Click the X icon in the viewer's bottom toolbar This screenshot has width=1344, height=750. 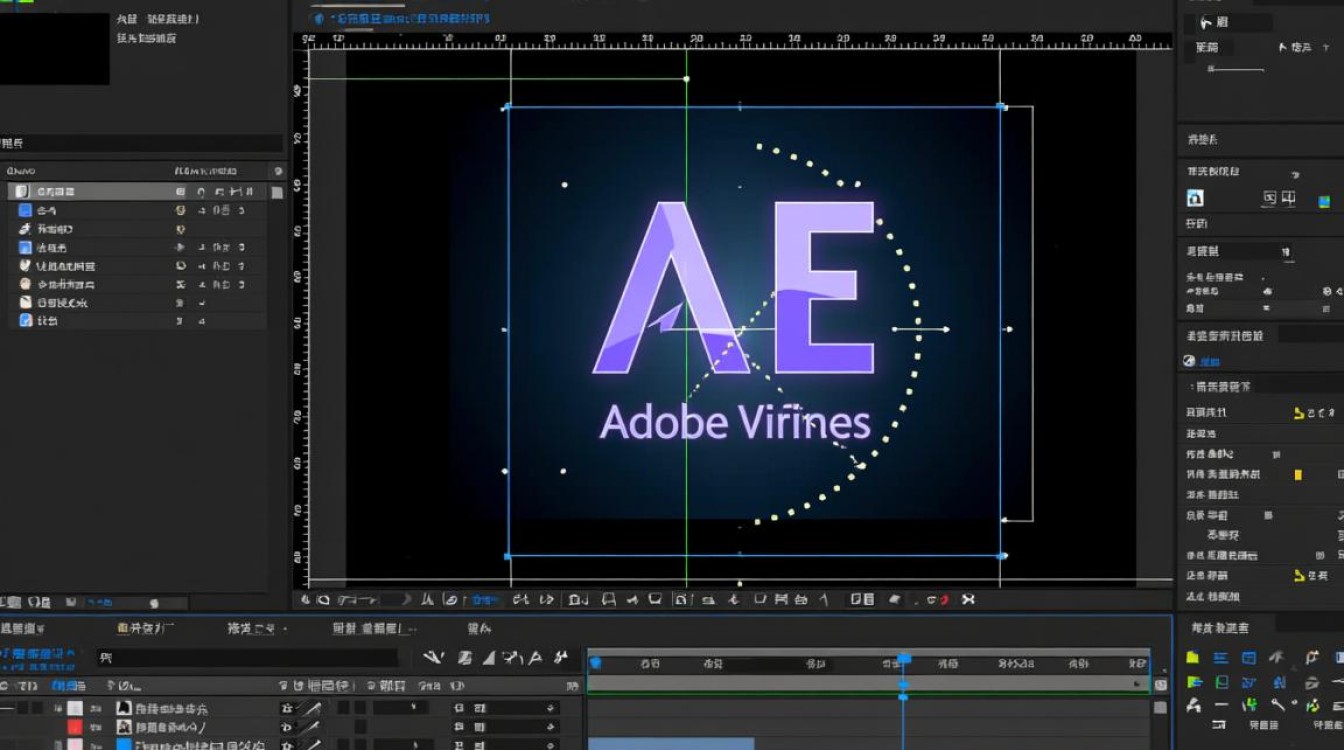pos(968,600)
